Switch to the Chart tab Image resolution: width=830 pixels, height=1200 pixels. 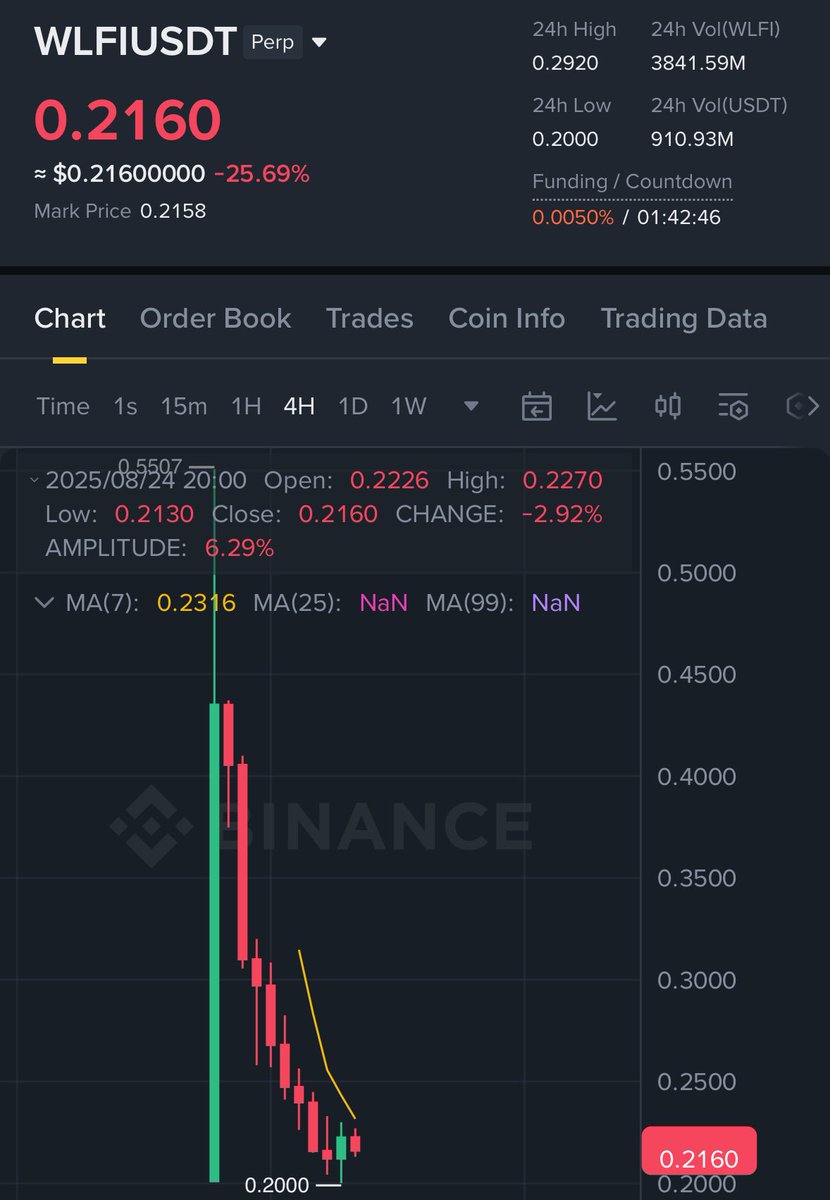point(70,318)
